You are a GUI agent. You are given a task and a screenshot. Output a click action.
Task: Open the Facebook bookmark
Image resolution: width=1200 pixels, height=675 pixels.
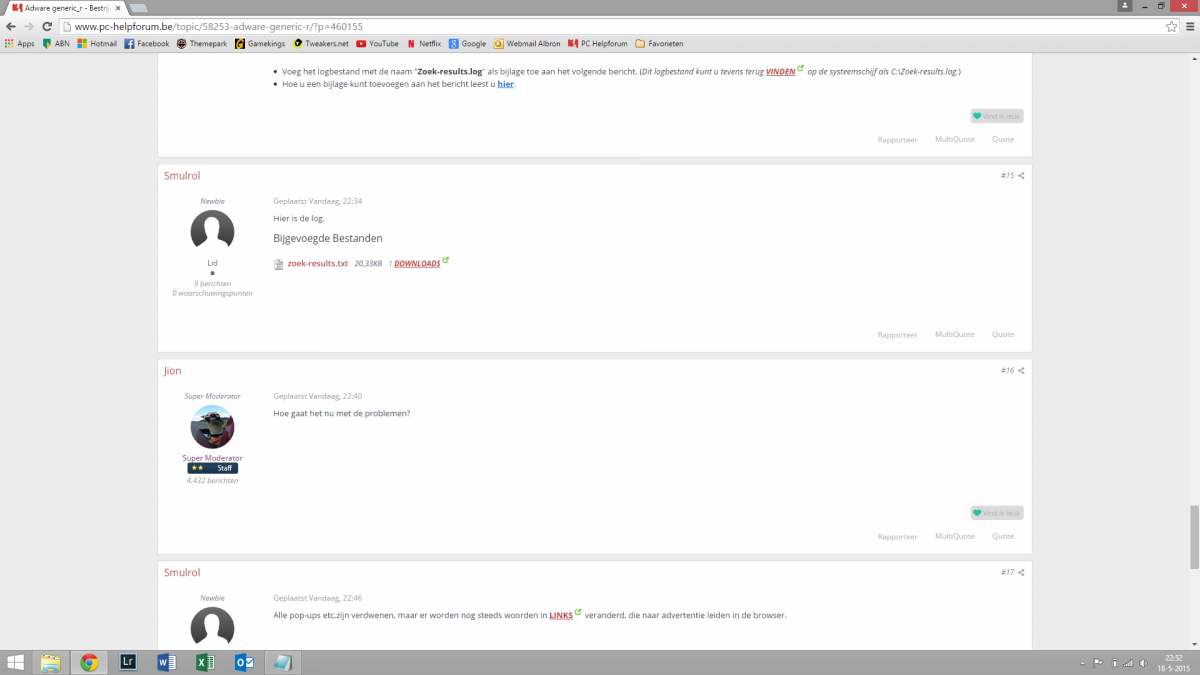(x=147, y=43)
